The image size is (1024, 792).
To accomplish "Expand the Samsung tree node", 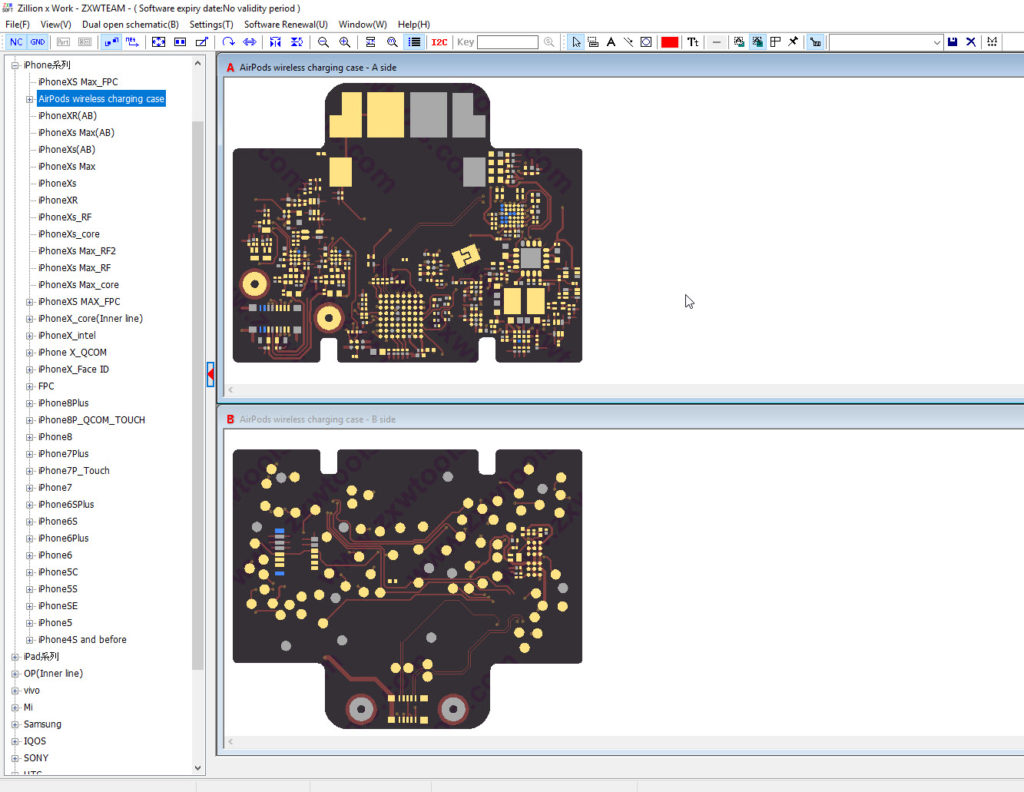I will 15,724.
